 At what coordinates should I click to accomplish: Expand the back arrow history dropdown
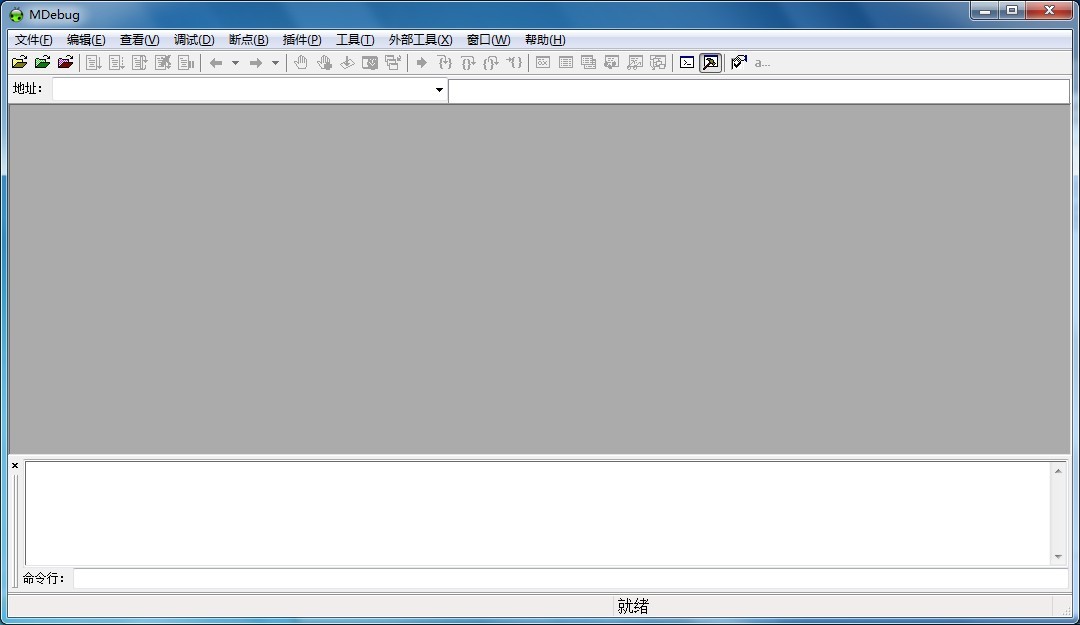click(x=235, y=63)
